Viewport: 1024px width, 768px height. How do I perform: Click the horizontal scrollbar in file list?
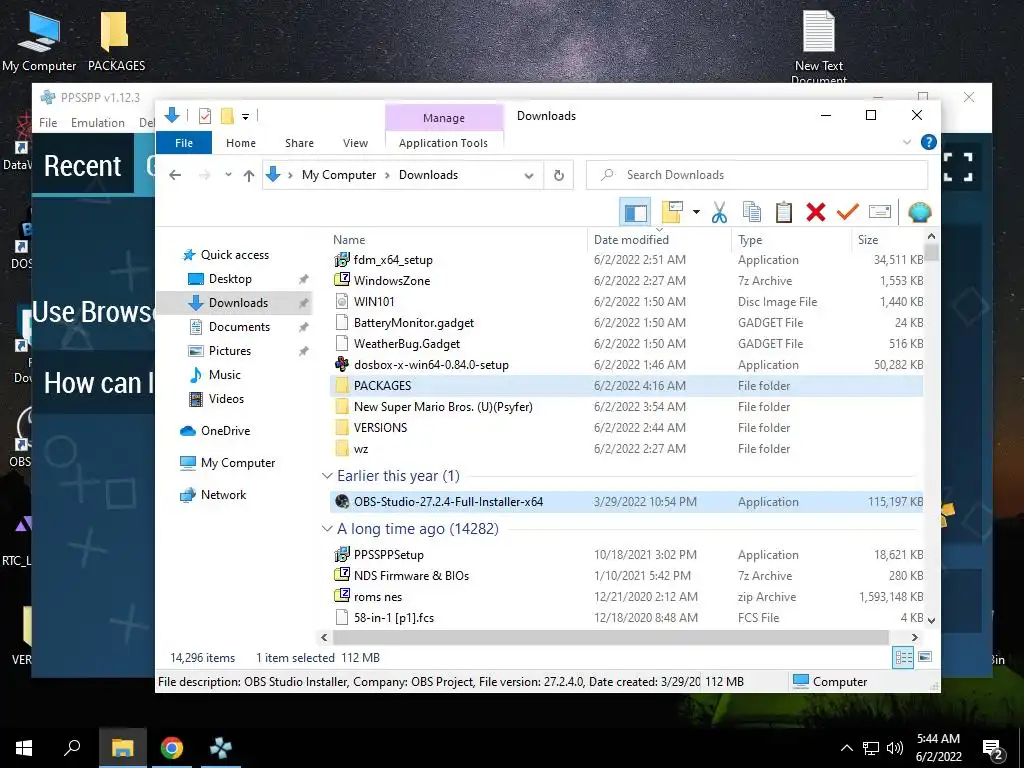[610, 637]
